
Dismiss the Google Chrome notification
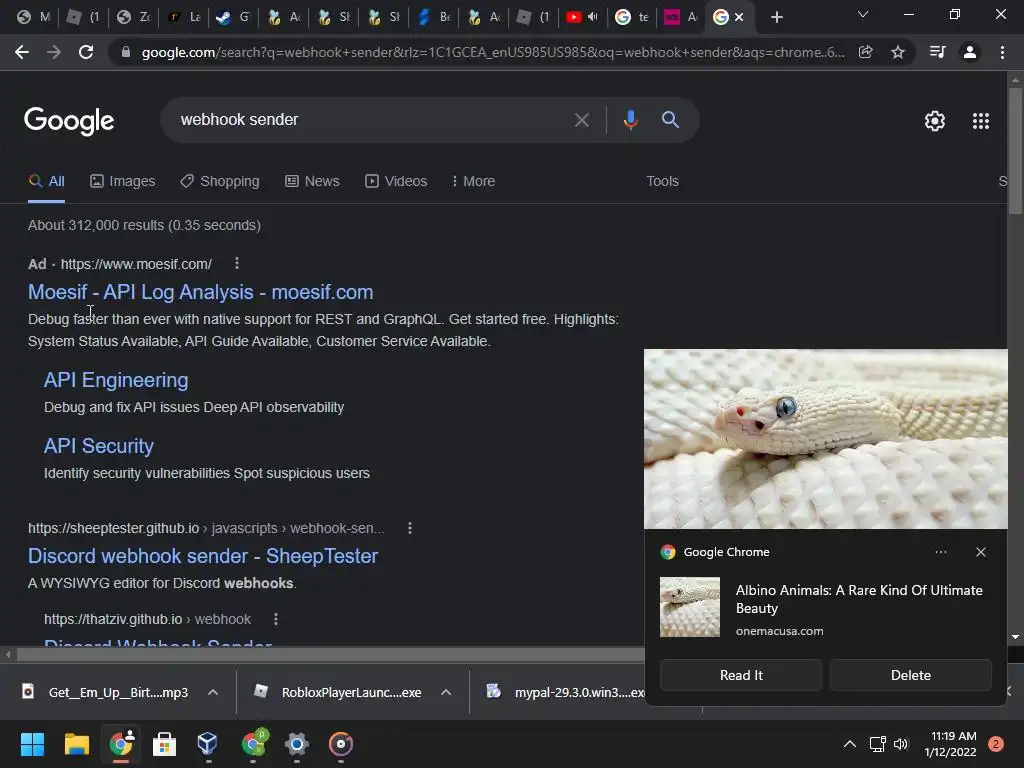[980, 552]
